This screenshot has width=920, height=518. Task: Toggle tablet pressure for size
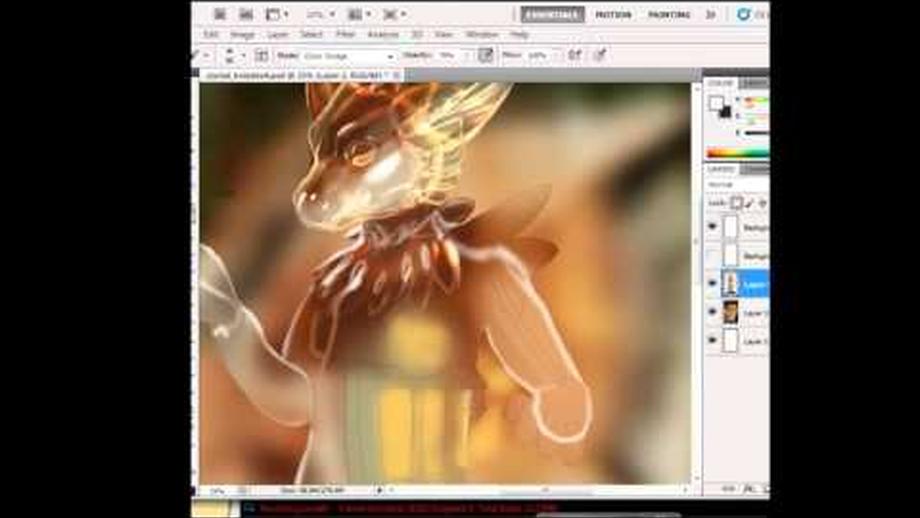coord(600,55)
